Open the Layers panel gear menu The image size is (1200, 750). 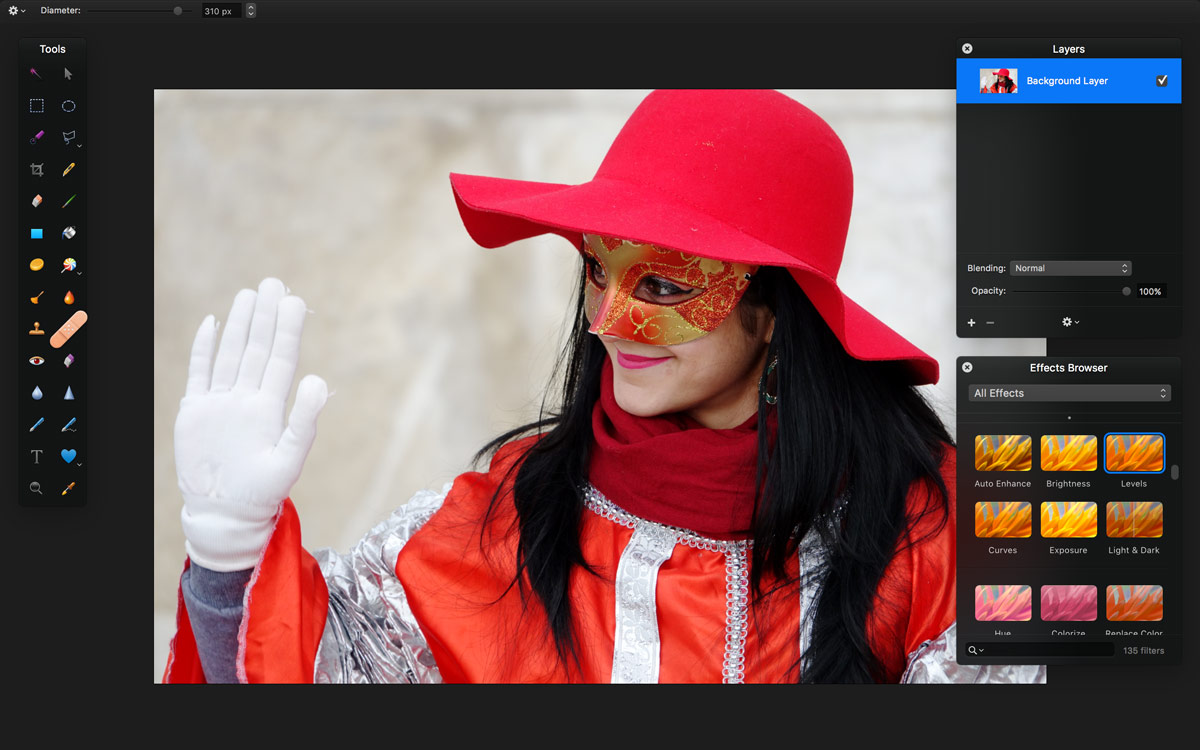click(1070, 322)
